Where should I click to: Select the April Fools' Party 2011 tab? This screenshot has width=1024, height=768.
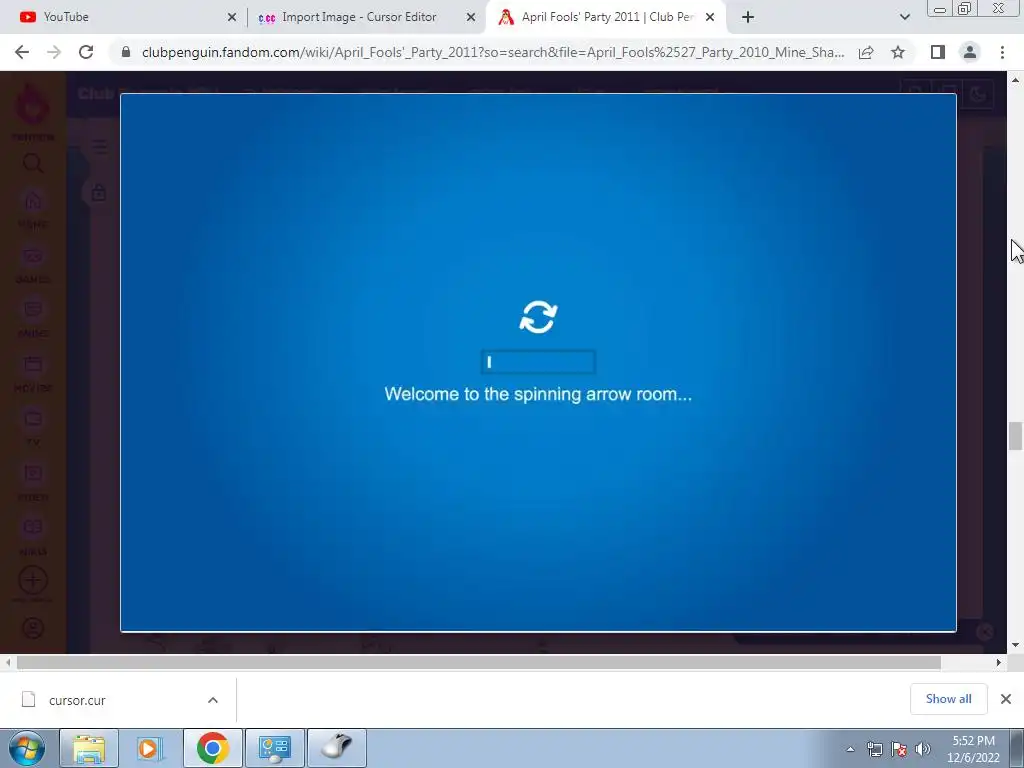[x=604, y=17]
